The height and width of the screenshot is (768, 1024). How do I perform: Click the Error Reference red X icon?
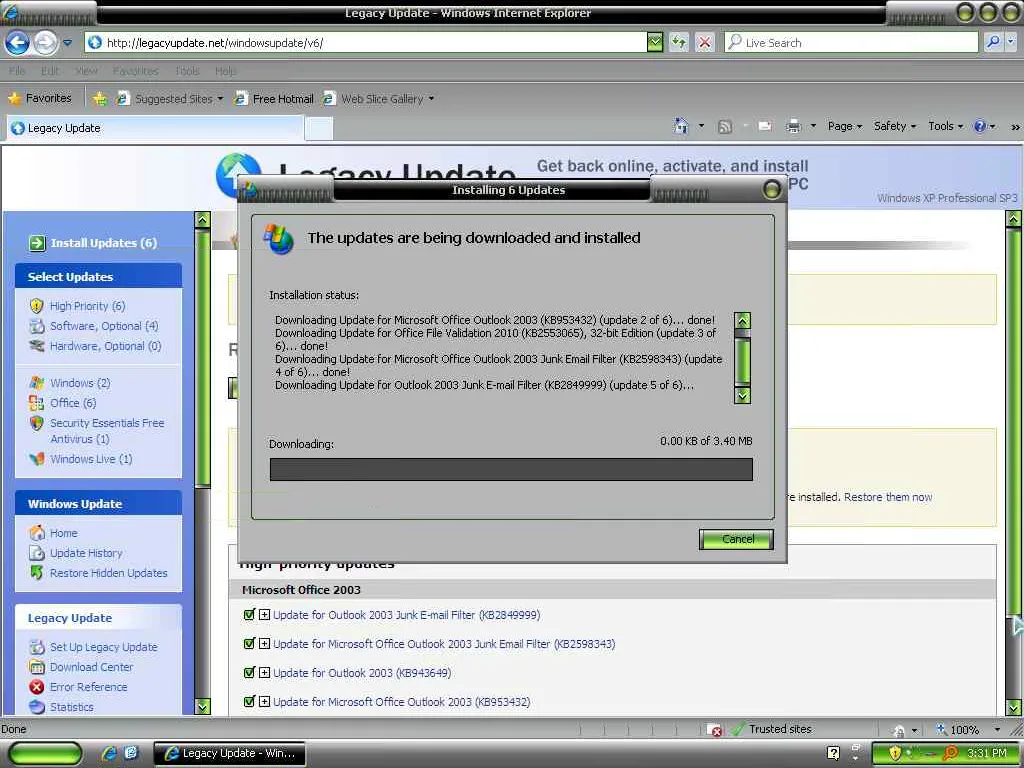point(37,687)
